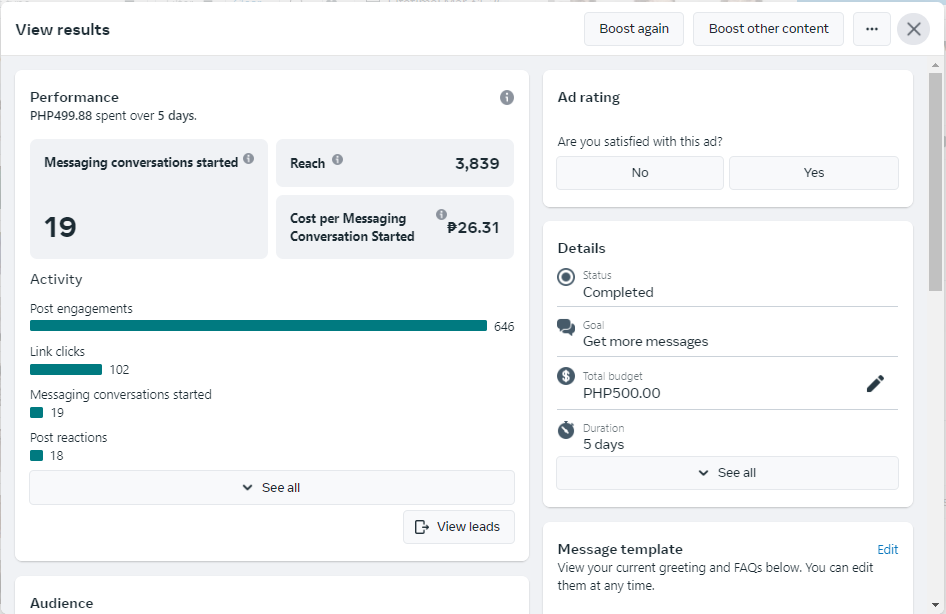Viewport: 946px width, 614px height.
Task: Click Edit link for Message template
Action: tap(888, 549)
